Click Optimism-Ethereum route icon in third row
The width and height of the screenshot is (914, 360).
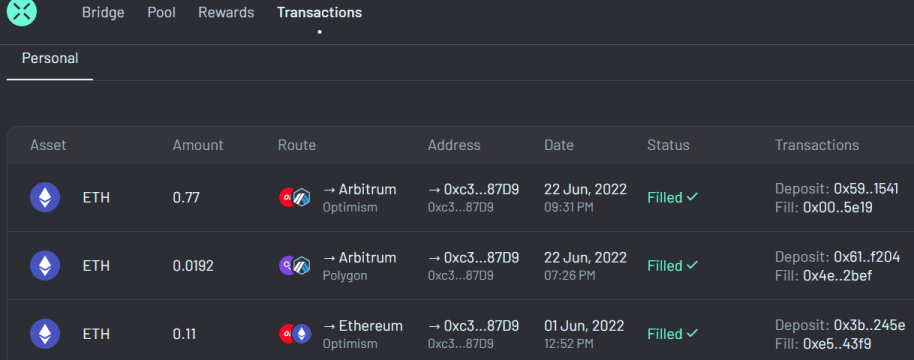(295, 334)
